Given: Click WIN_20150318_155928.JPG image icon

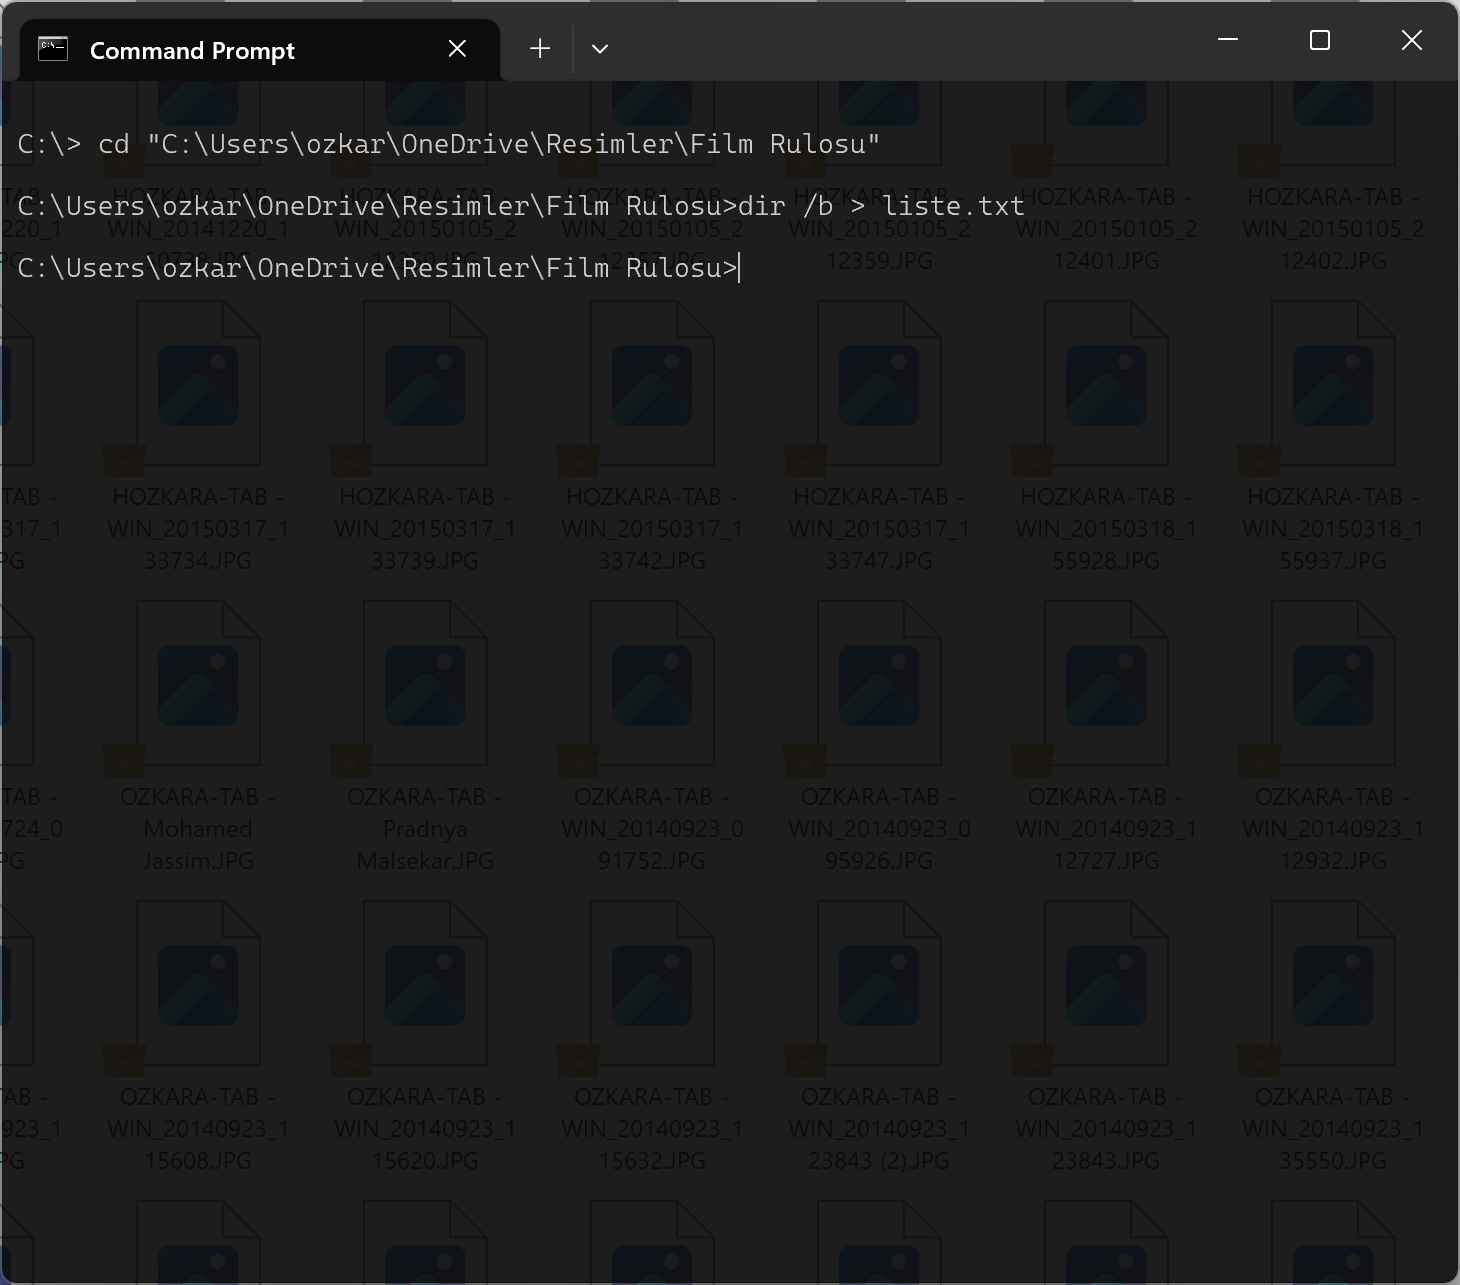Looking at the screenshot, I should [x=1106, y=385].
